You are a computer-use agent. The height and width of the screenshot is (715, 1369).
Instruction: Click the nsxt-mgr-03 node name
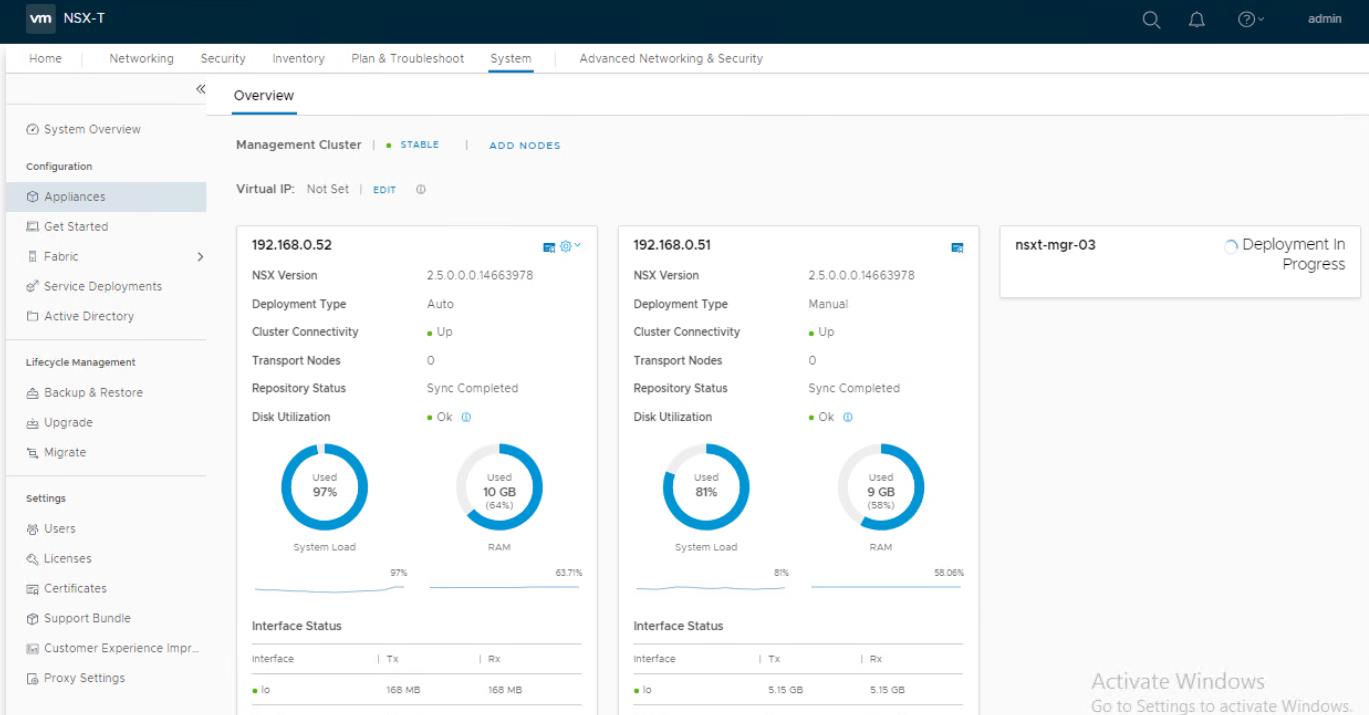[x=1055, y=246]
